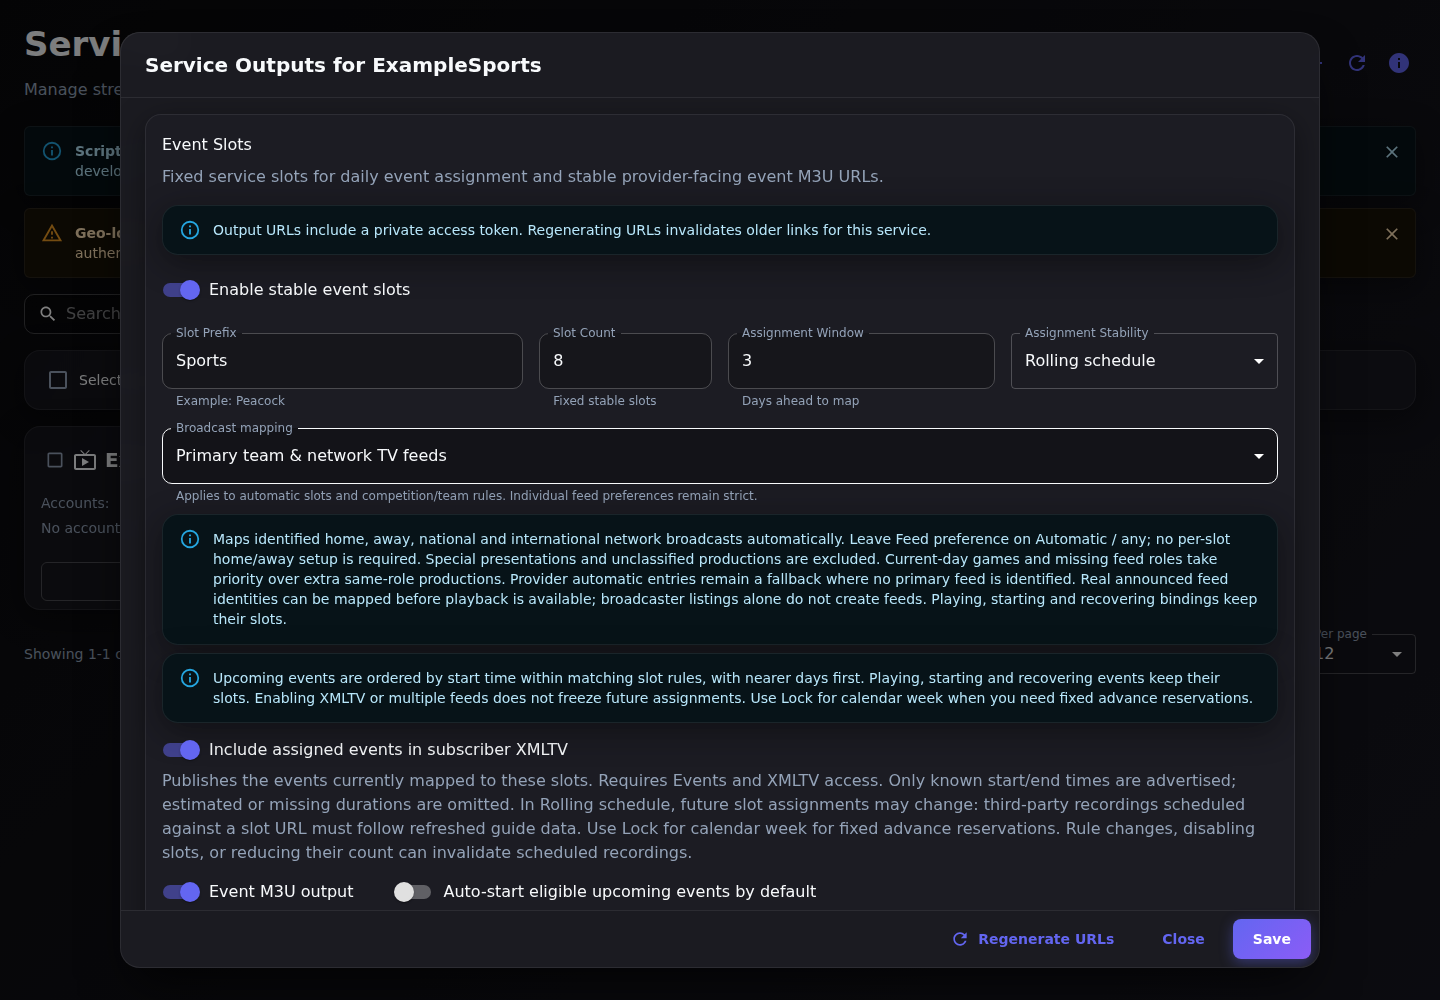Click the search magnifier icon
The image size is (1440, 1000).
click(x=47, y=314)
